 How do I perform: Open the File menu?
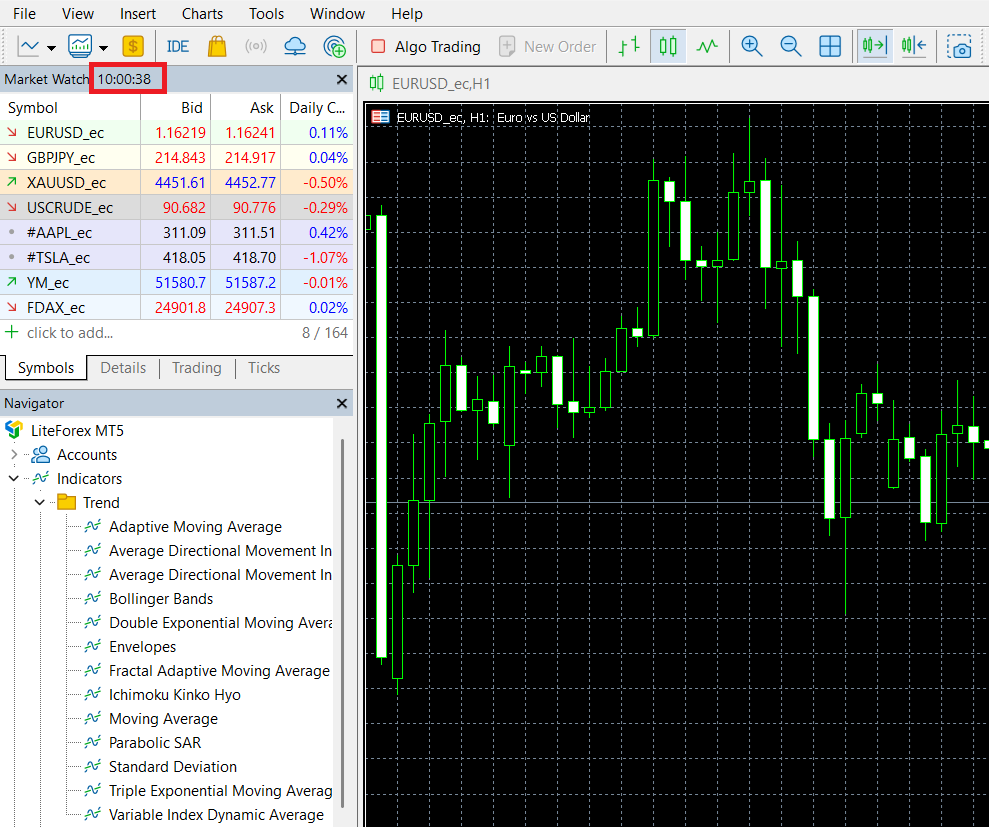(24, 13)
